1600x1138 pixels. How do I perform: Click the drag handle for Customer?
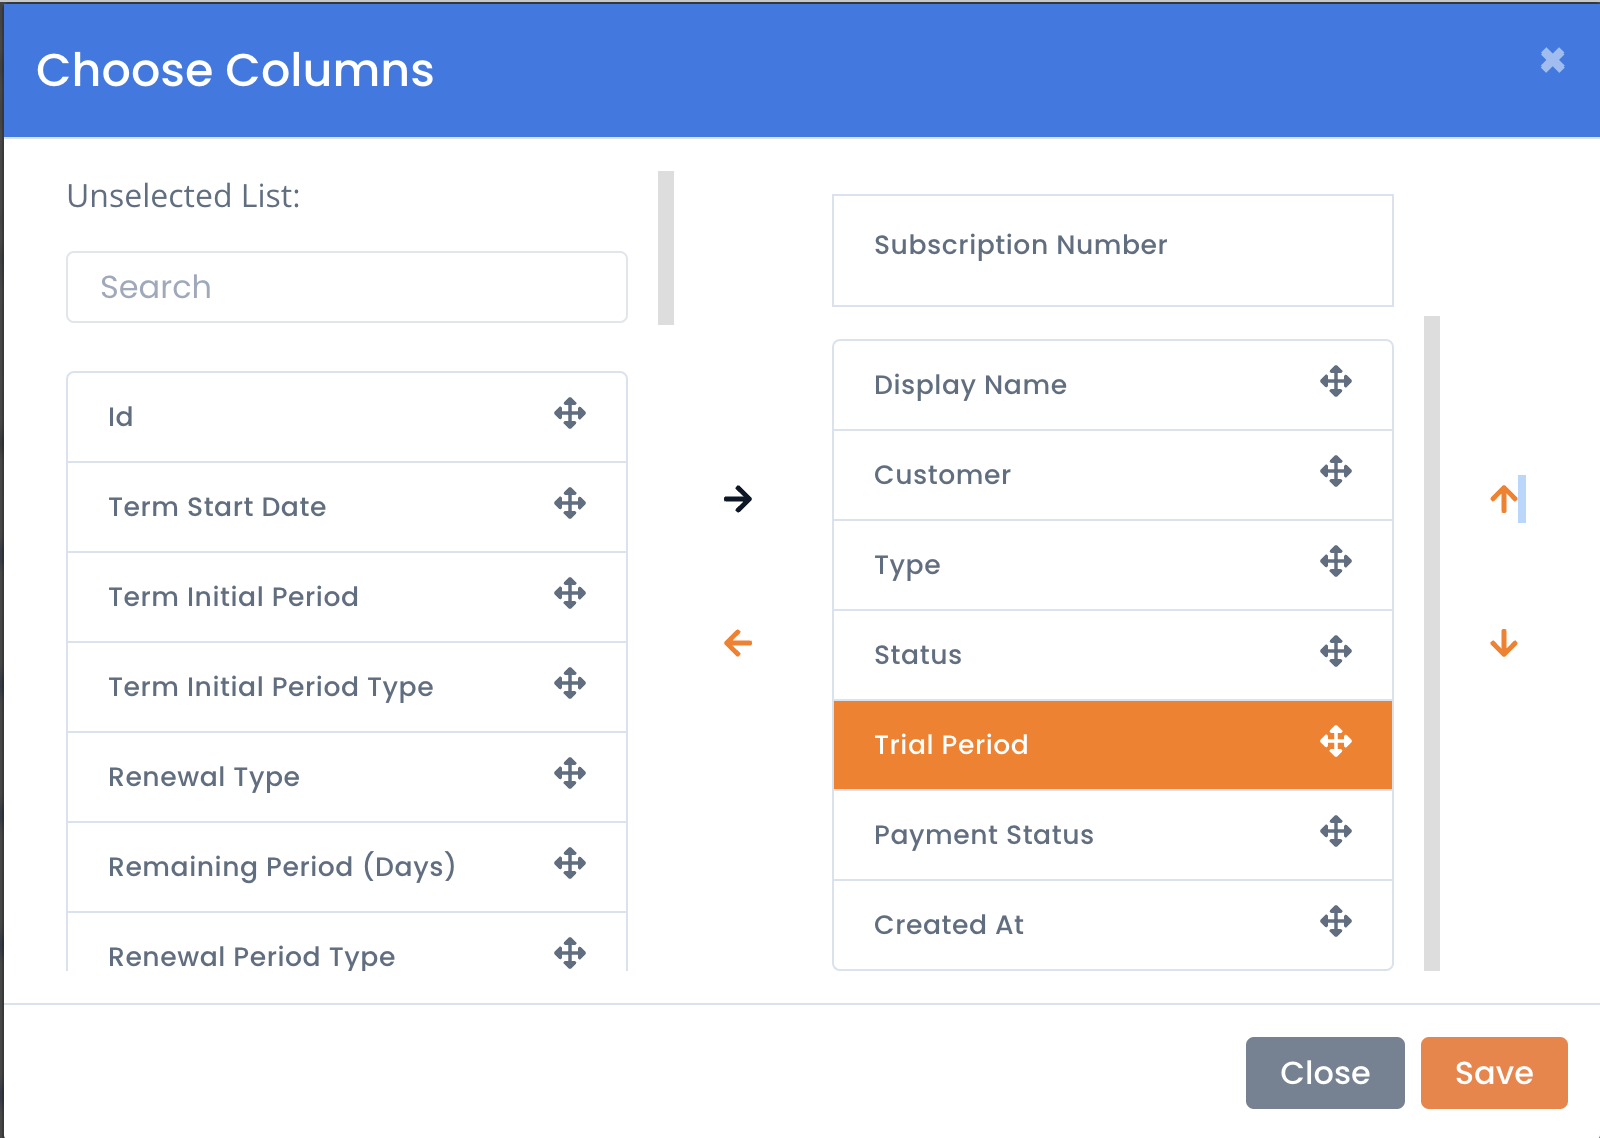pyautogui.click(x=1336, y=471)
